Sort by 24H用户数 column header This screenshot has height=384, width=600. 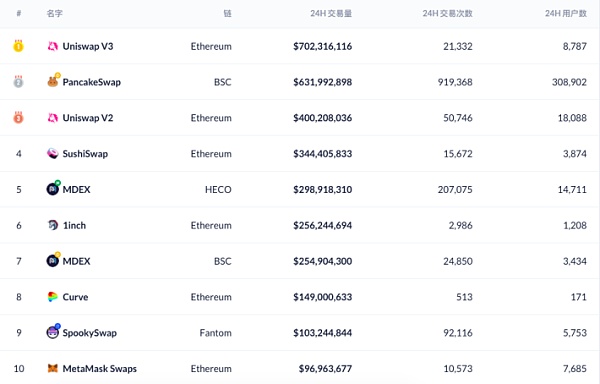[x=566, y=13]
